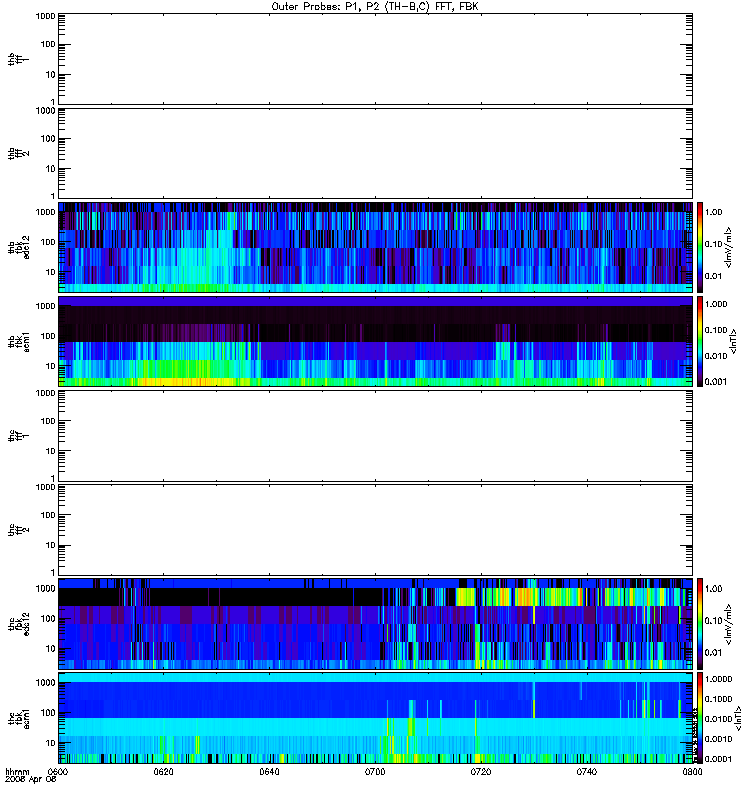Click the thb fbk scm1 spectrogram panel
This screenshot has width=750, height=800.
pyautogui.click(x=375, y=341)
